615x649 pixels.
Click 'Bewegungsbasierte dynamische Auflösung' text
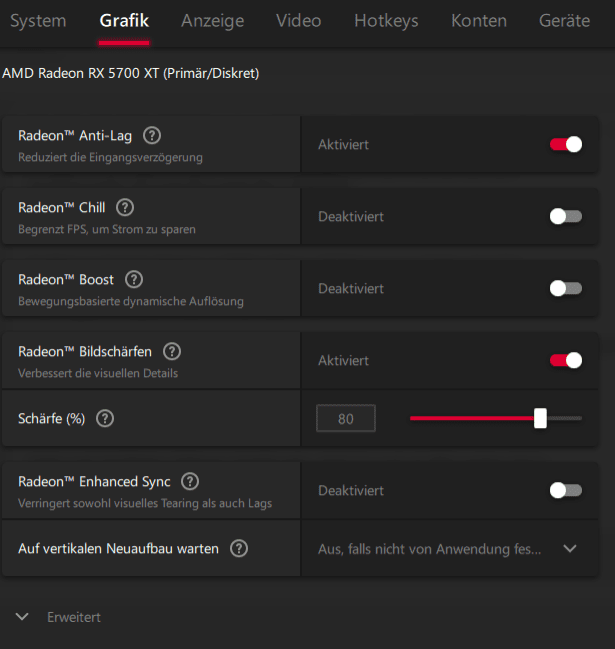tap(131, 301)
